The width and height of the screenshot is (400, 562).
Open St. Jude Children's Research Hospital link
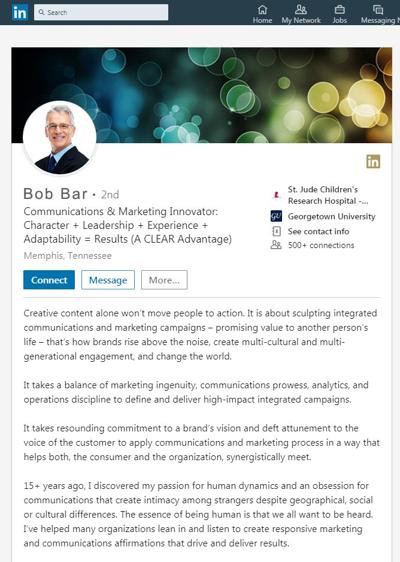328,195
